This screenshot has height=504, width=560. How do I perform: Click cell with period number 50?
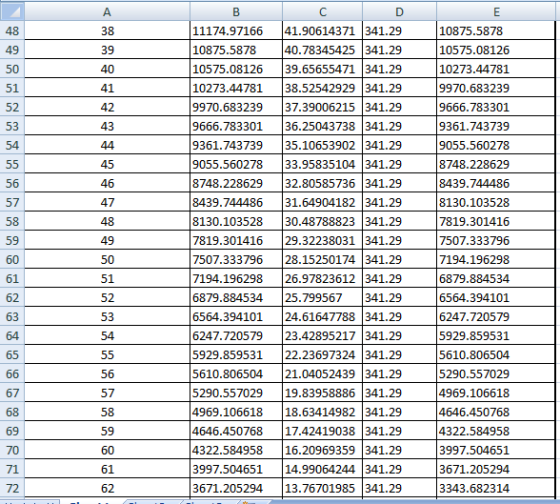107,259
